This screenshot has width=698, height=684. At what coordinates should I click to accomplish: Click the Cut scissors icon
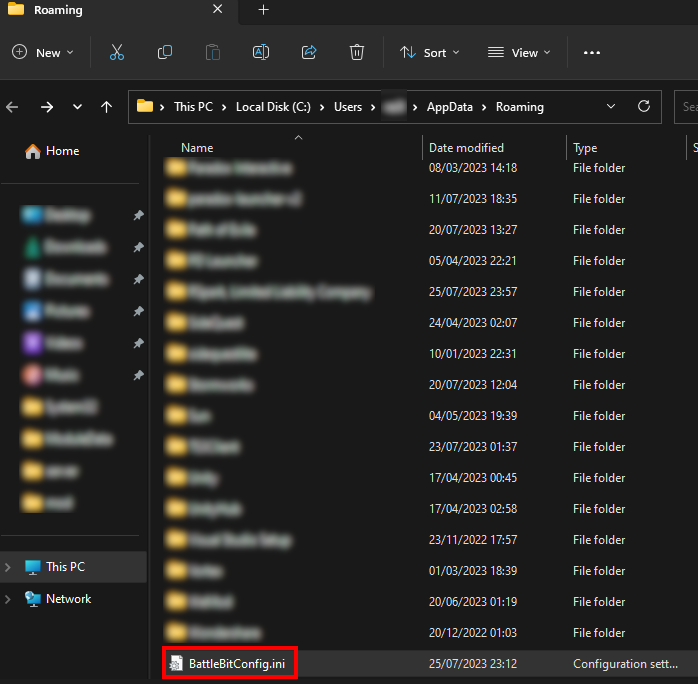[x=117, y=52]
